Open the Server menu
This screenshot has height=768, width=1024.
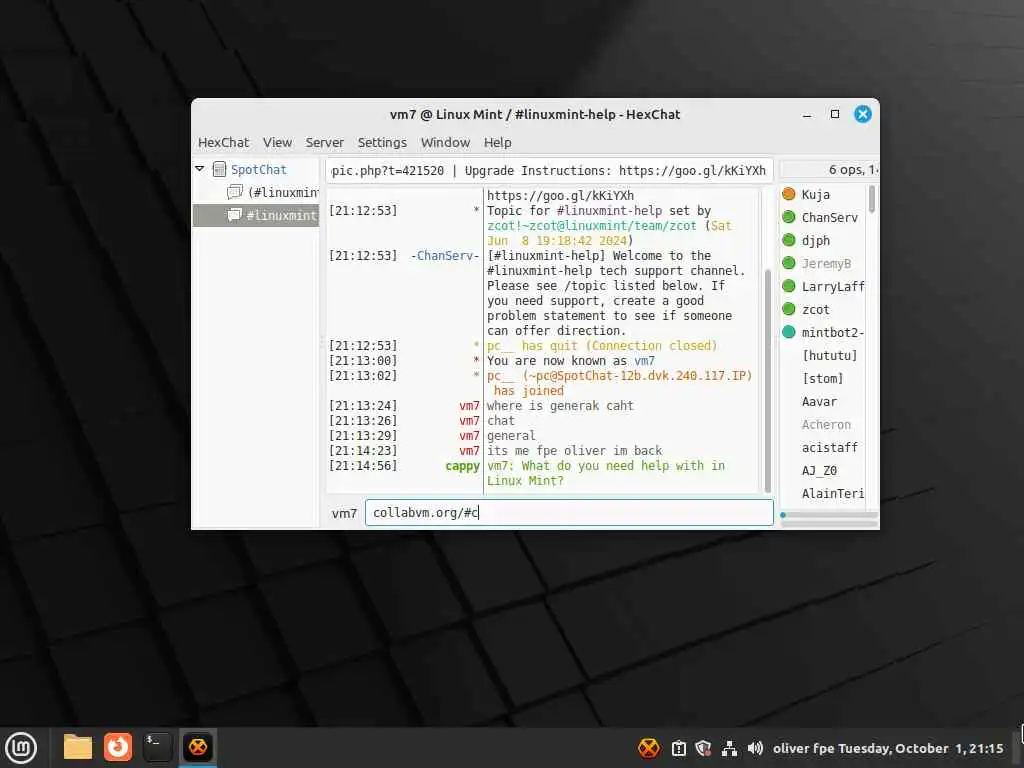[325, 142]
